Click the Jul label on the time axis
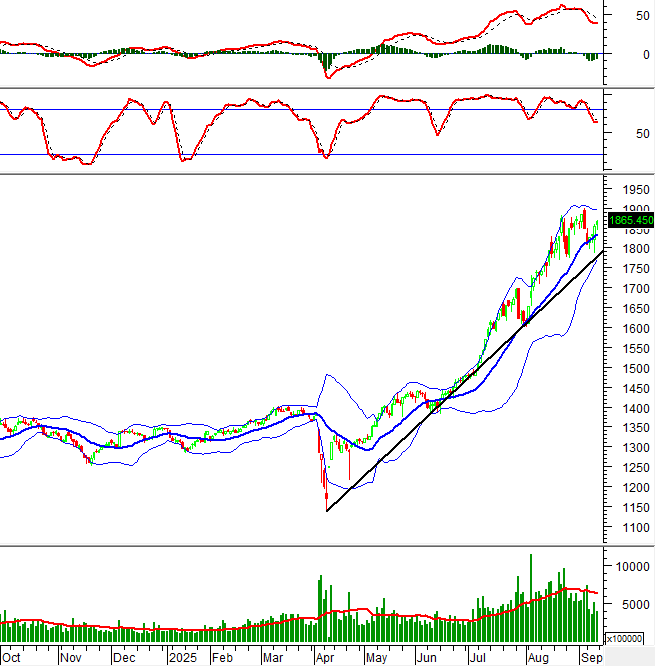Viewport: 655px width, 666px height. point(478,658)
